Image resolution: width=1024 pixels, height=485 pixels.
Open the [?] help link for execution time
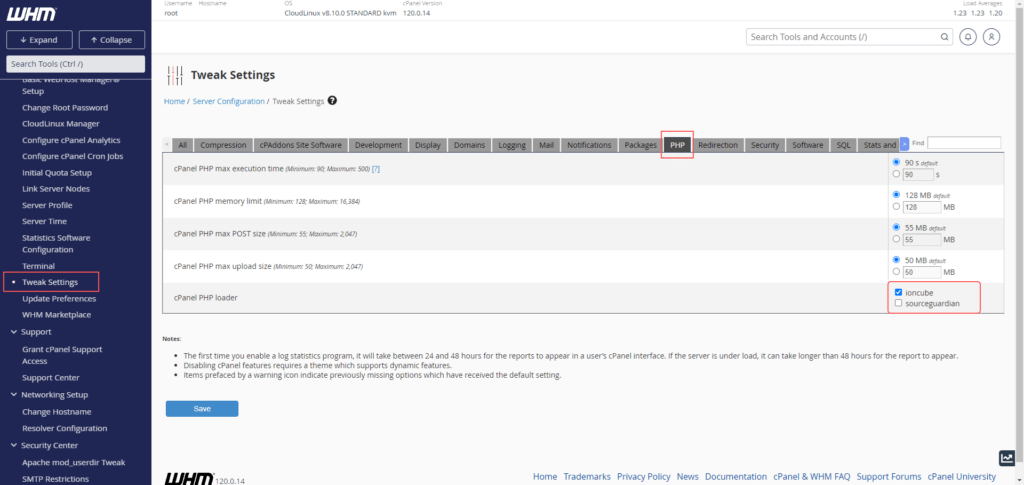(376, 168)
